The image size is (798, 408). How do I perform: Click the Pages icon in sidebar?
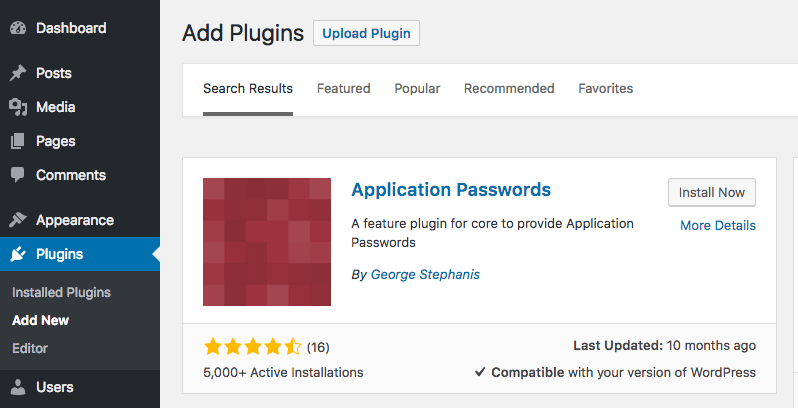[x=18, y=141]
